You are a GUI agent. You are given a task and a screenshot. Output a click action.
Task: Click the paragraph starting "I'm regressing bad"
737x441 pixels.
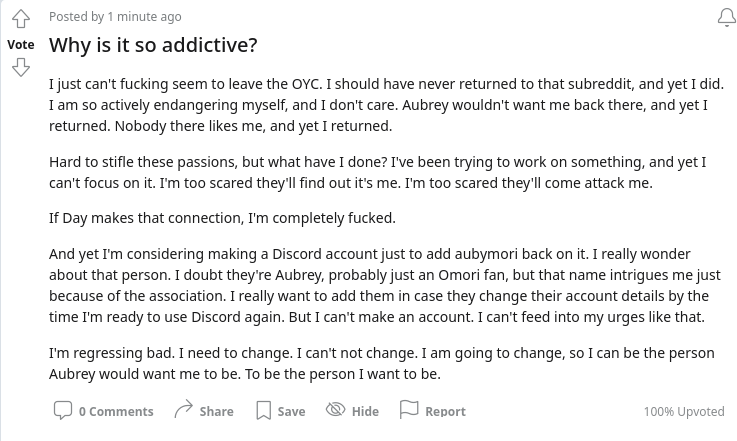tap(381, 364)
